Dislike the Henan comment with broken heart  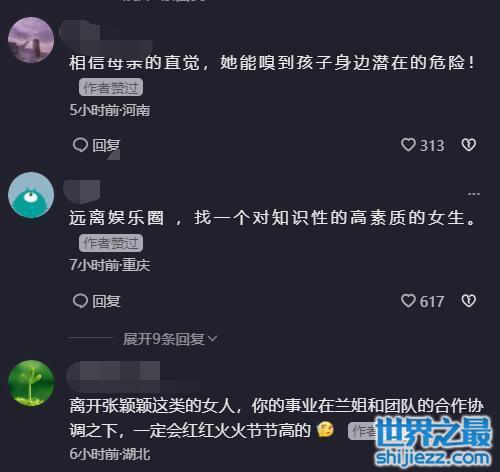point(469,145)
